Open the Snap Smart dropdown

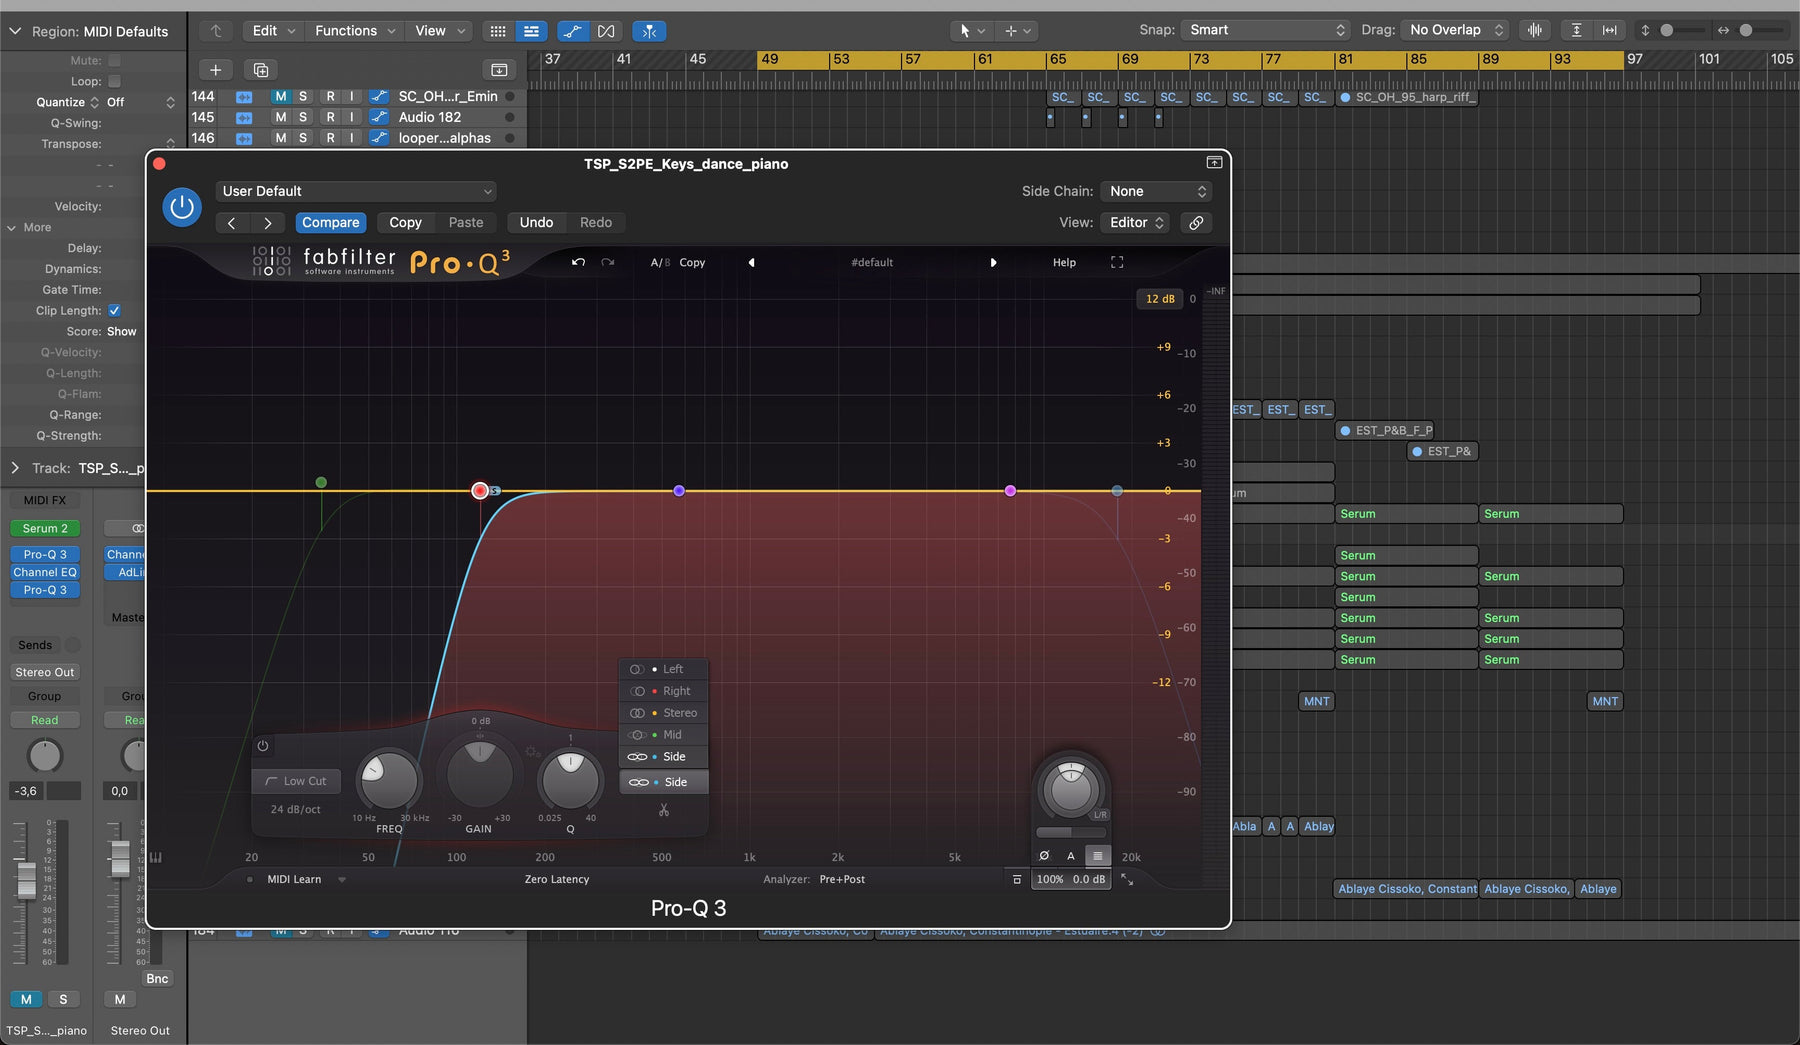pyautogui.click(x=1266, y=30)
